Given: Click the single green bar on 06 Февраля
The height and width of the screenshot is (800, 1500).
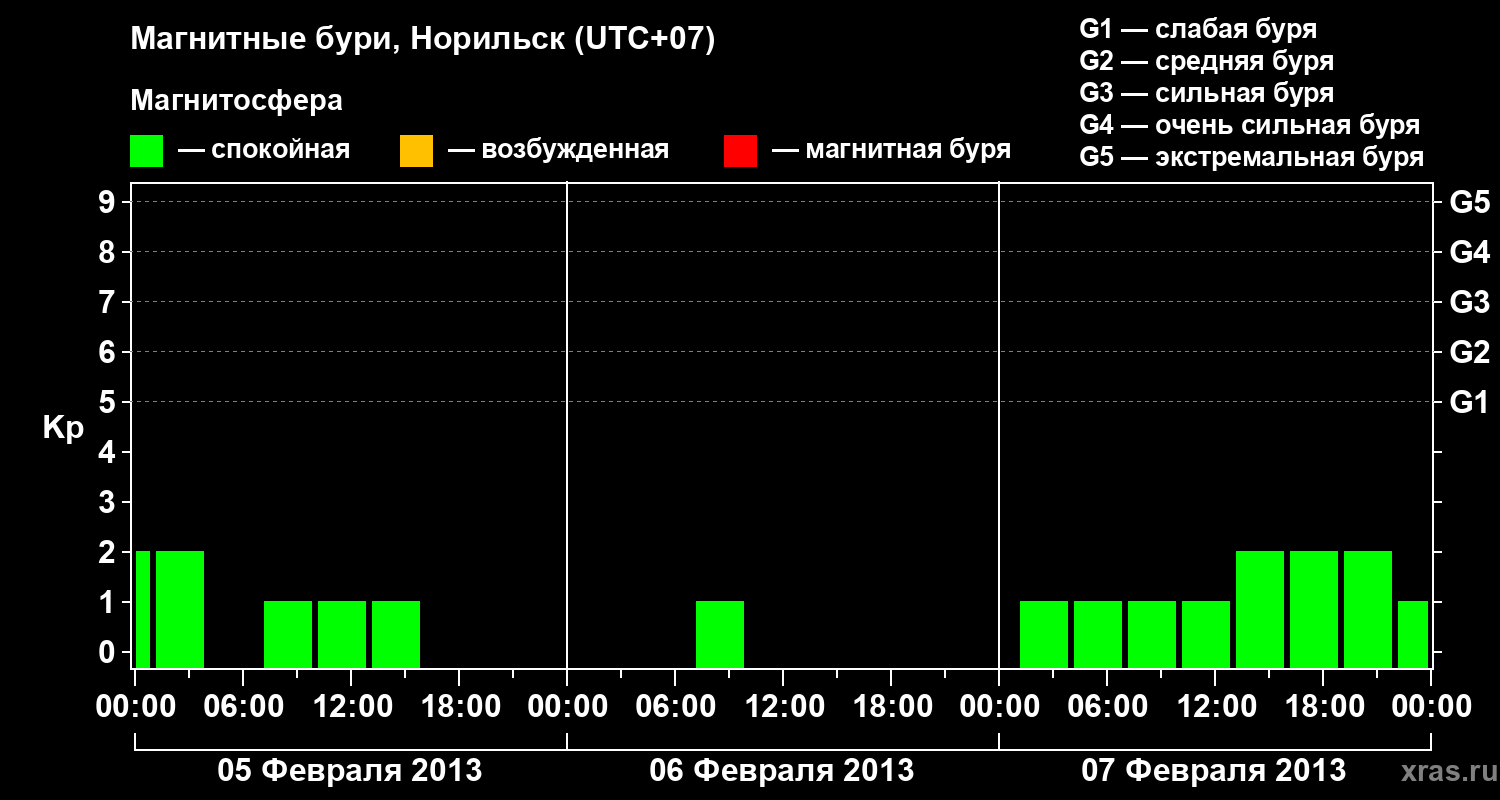Looking at the screenshot, I should 720,634.
